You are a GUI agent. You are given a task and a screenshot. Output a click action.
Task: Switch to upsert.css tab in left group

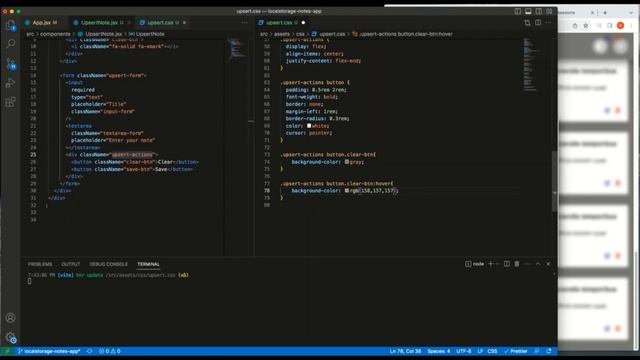[x=160, y=23]
